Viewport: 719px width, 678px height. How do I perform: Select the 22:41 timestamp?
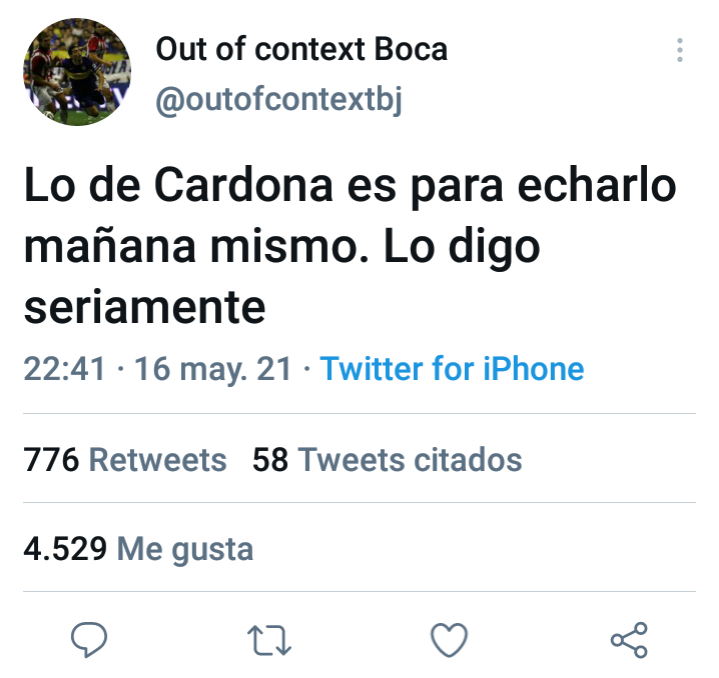(x=64, y=369)
